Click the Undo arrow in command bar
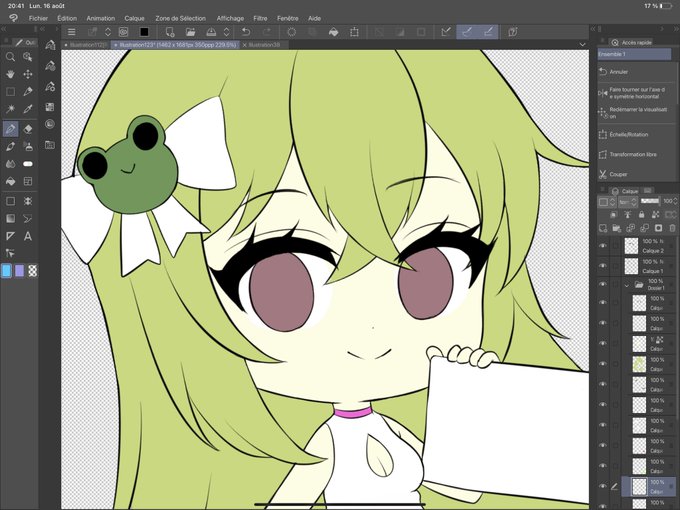 click(246, 32)
